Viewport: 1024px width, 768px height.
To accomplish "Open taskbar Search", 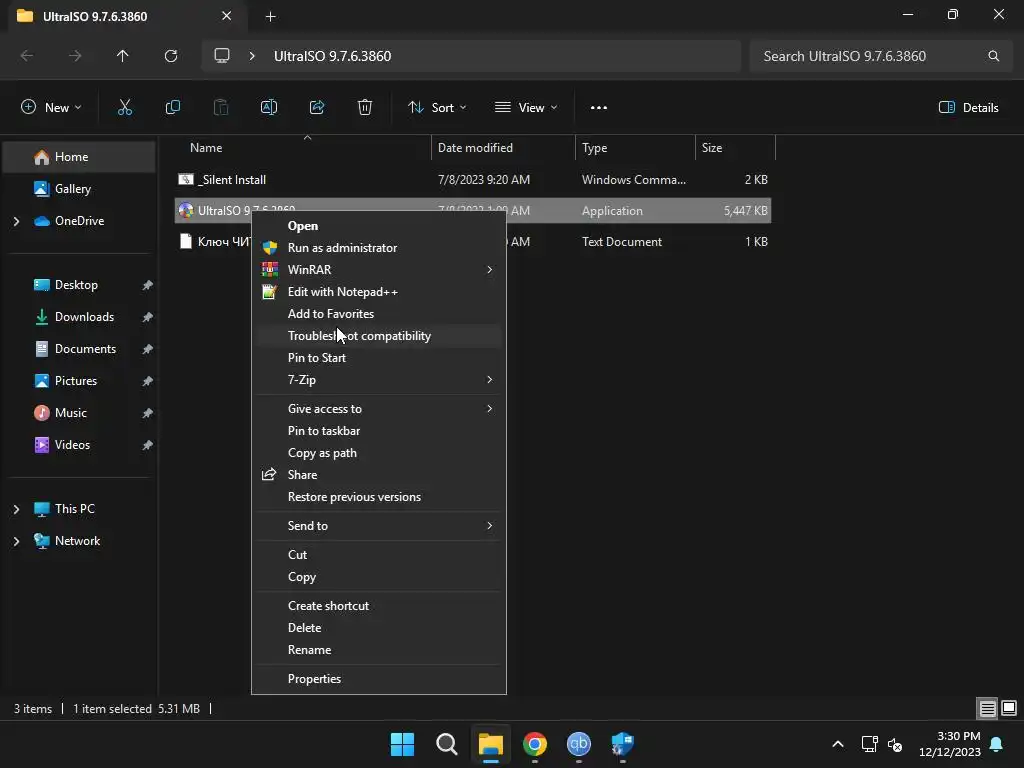I will click(x=447, y=744).
